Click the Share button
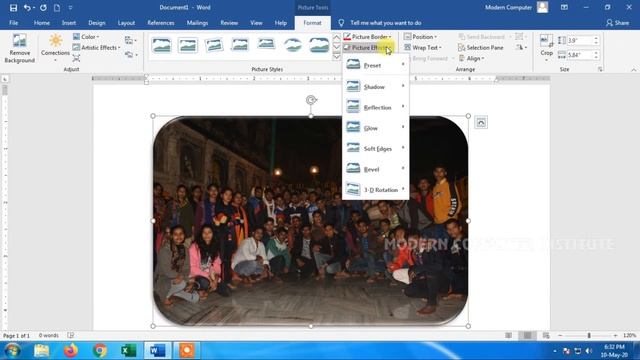The image size is (640, 360). coord(617,23)
